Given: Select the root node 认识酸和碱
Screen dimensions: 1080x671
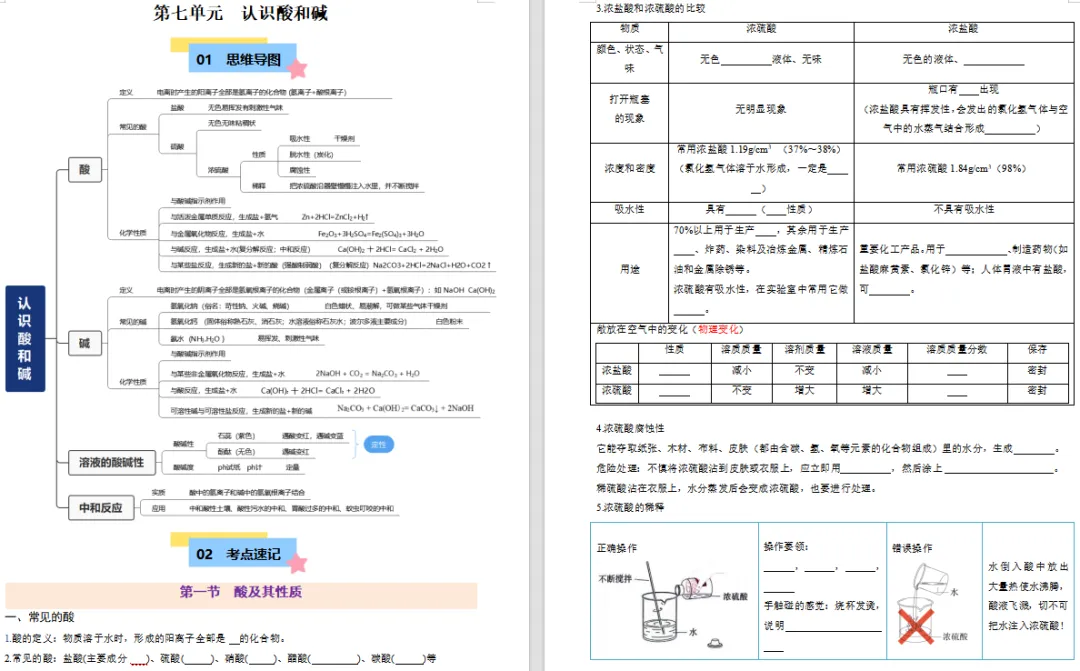Looking at the screenshot, I should click(x=25, y=338).
